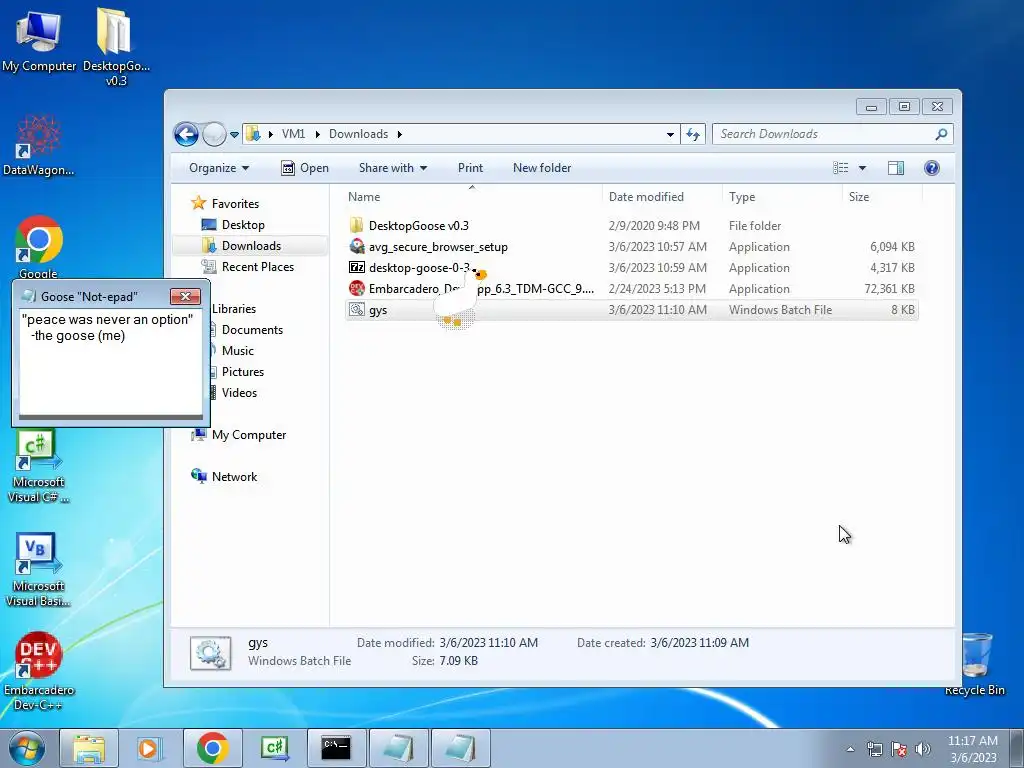This screenshot has width=1024, height=768.
Task: Click inside Goose Not-epad text area
Action: click(110, 362)
